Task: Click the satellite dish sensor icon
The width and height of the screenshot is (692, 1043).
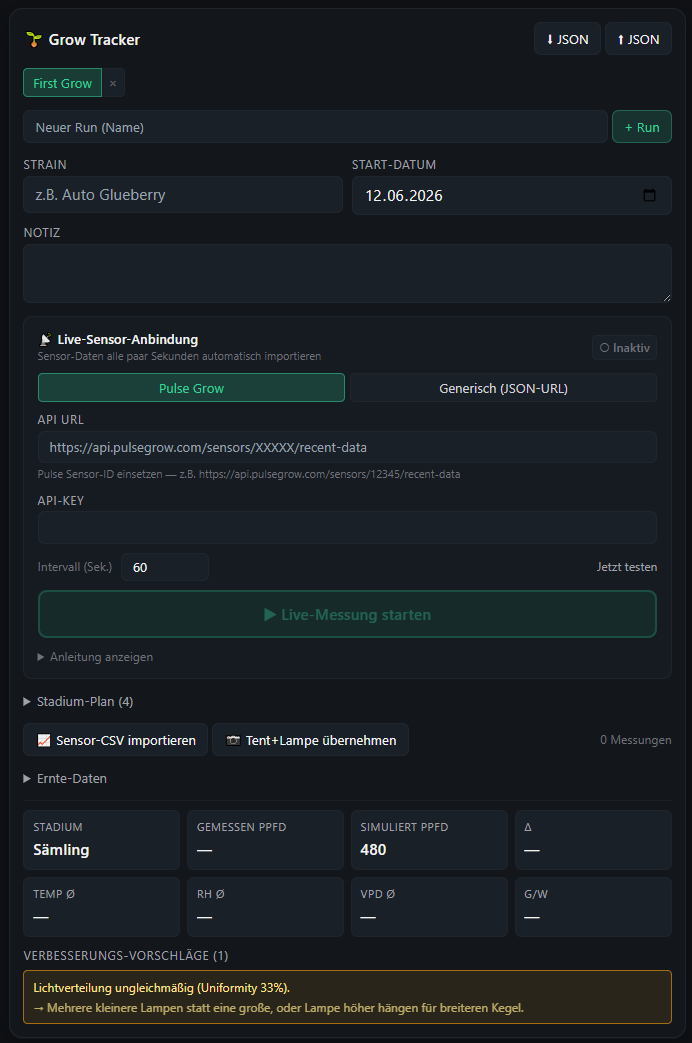Action: (x=45, y=340)
